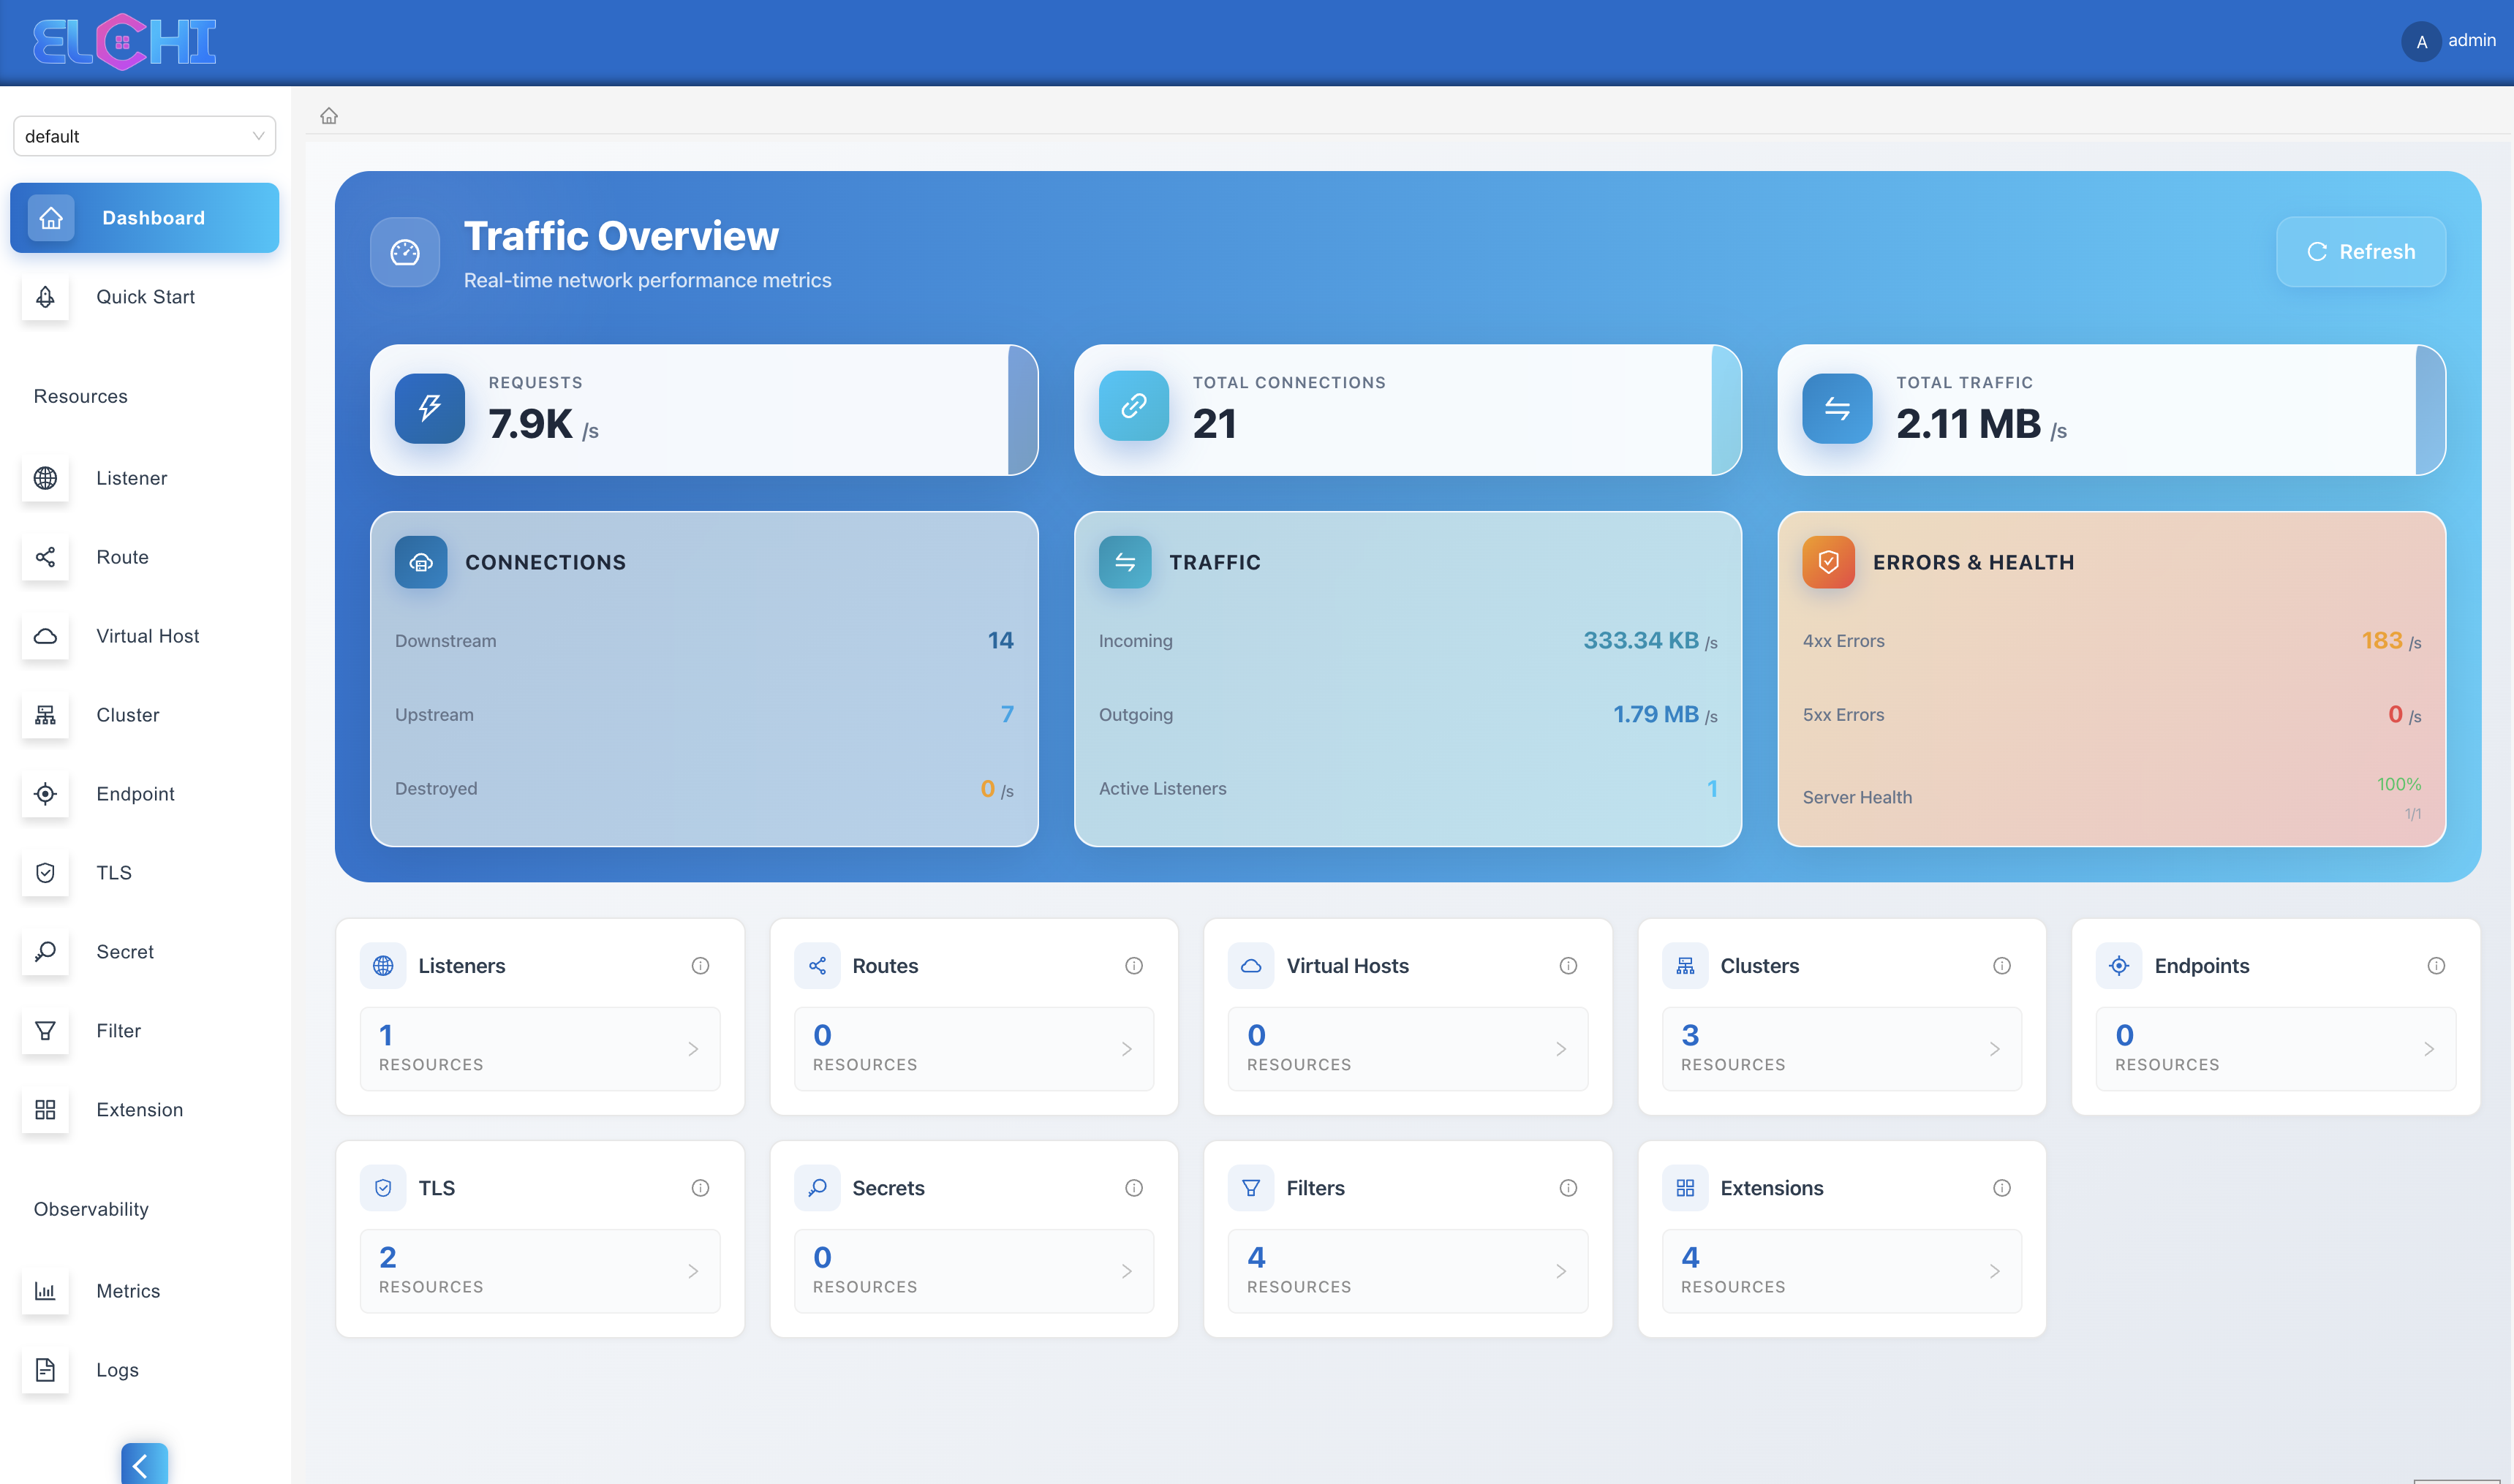The width and height of the screenshot is (2514, 1484).
Task: Click the admin user avatar
Action: pos(2421,42)
